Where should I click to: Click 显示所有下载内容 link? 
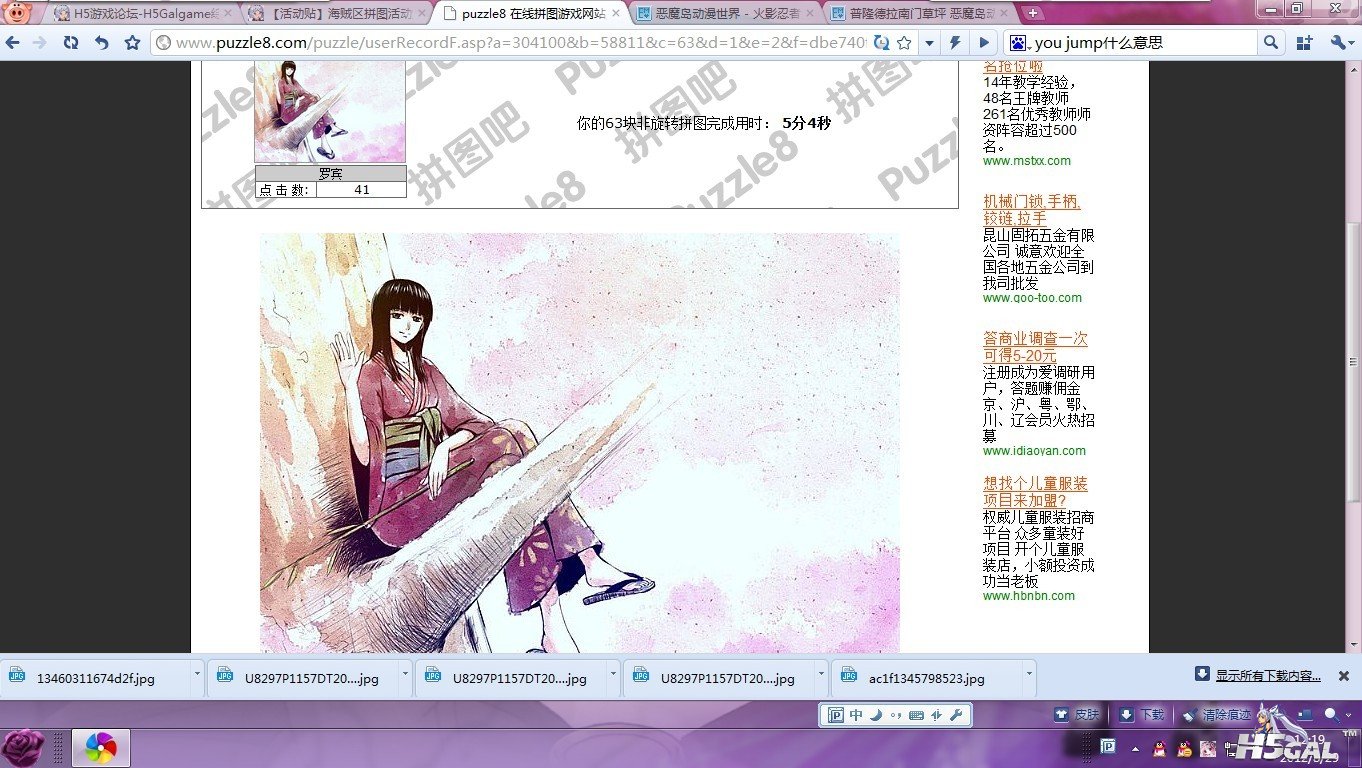click(1268, 676)
